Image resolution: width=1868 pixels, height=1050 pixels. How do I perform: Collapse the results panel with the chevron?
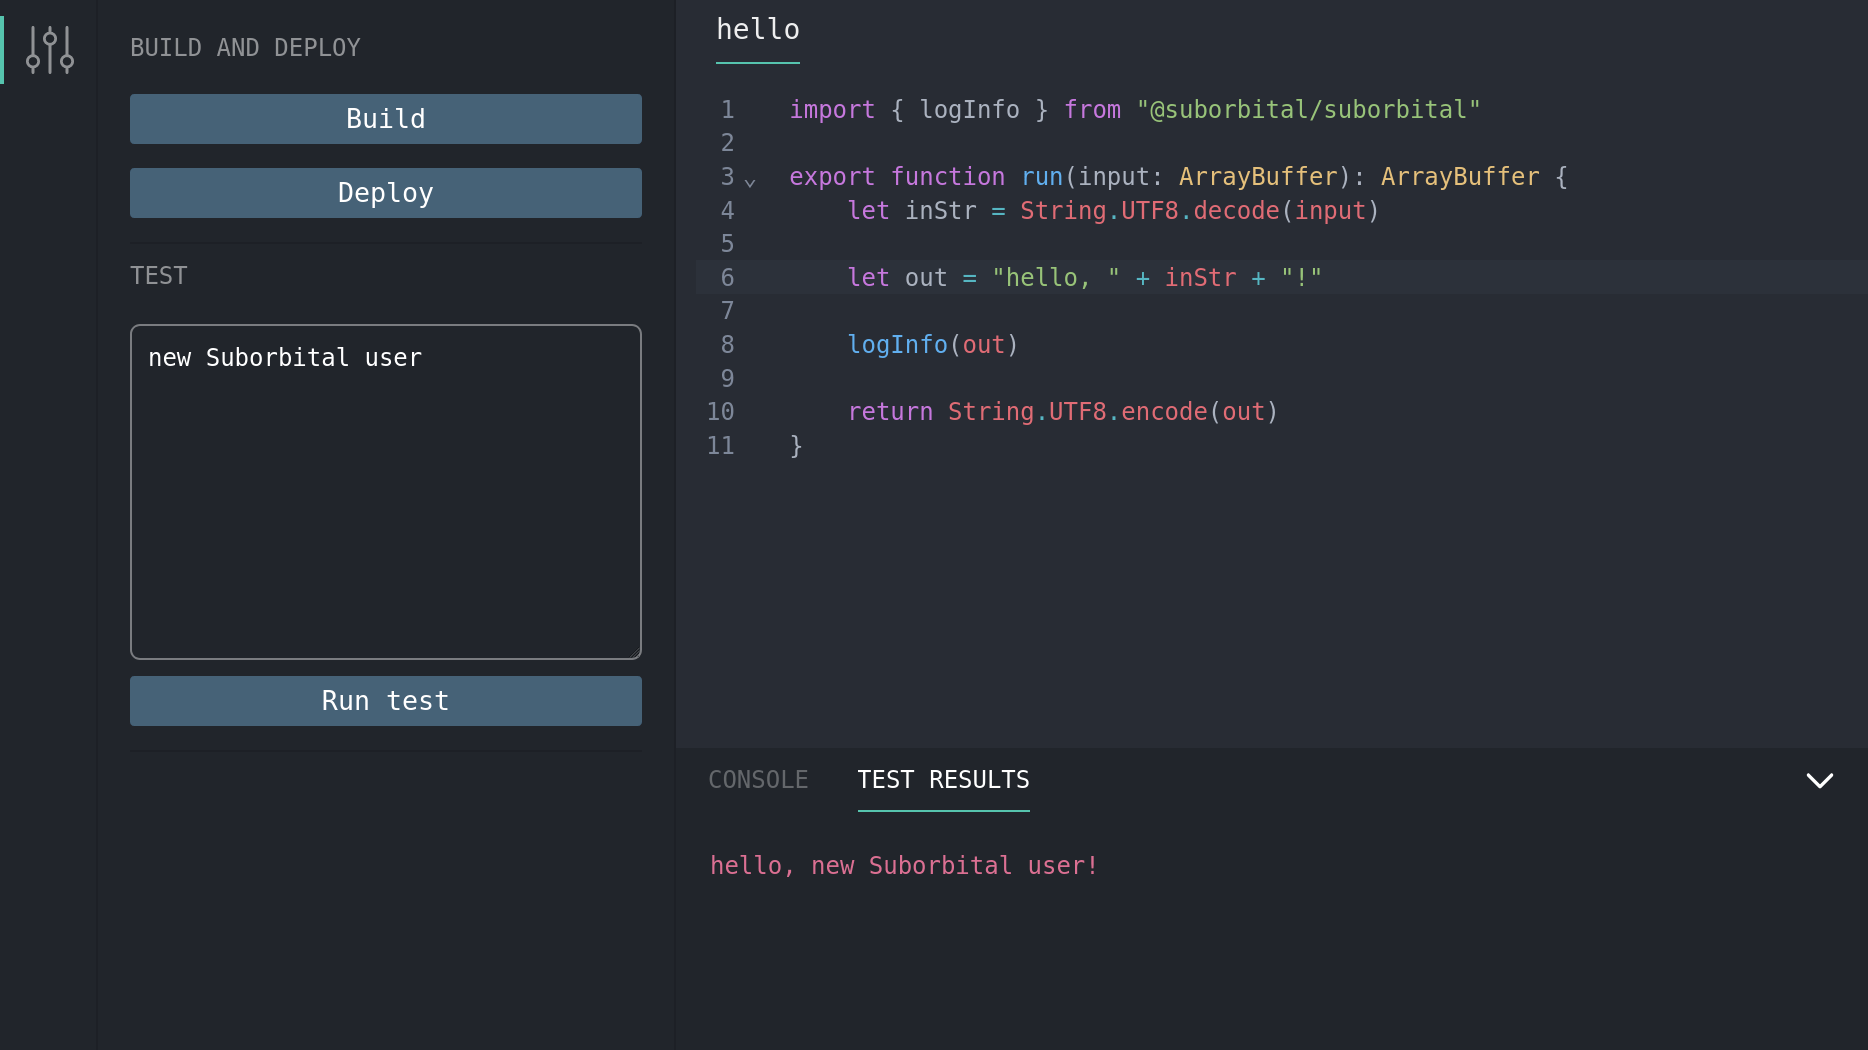(x=1820, y=781)
